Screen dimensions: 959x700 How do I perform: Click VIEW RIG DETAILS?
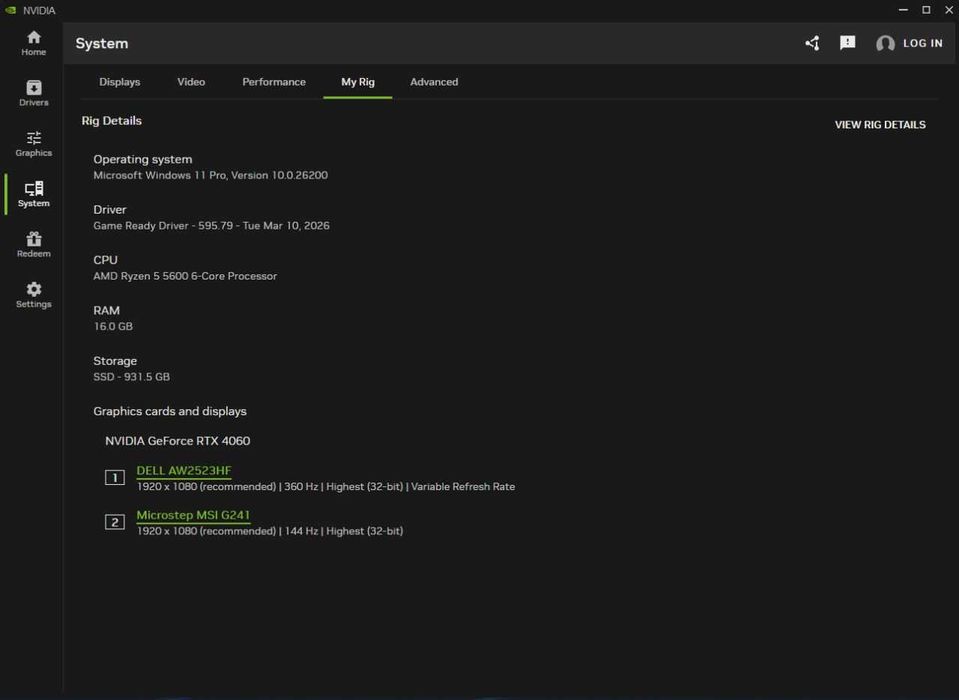click(880, 125)
